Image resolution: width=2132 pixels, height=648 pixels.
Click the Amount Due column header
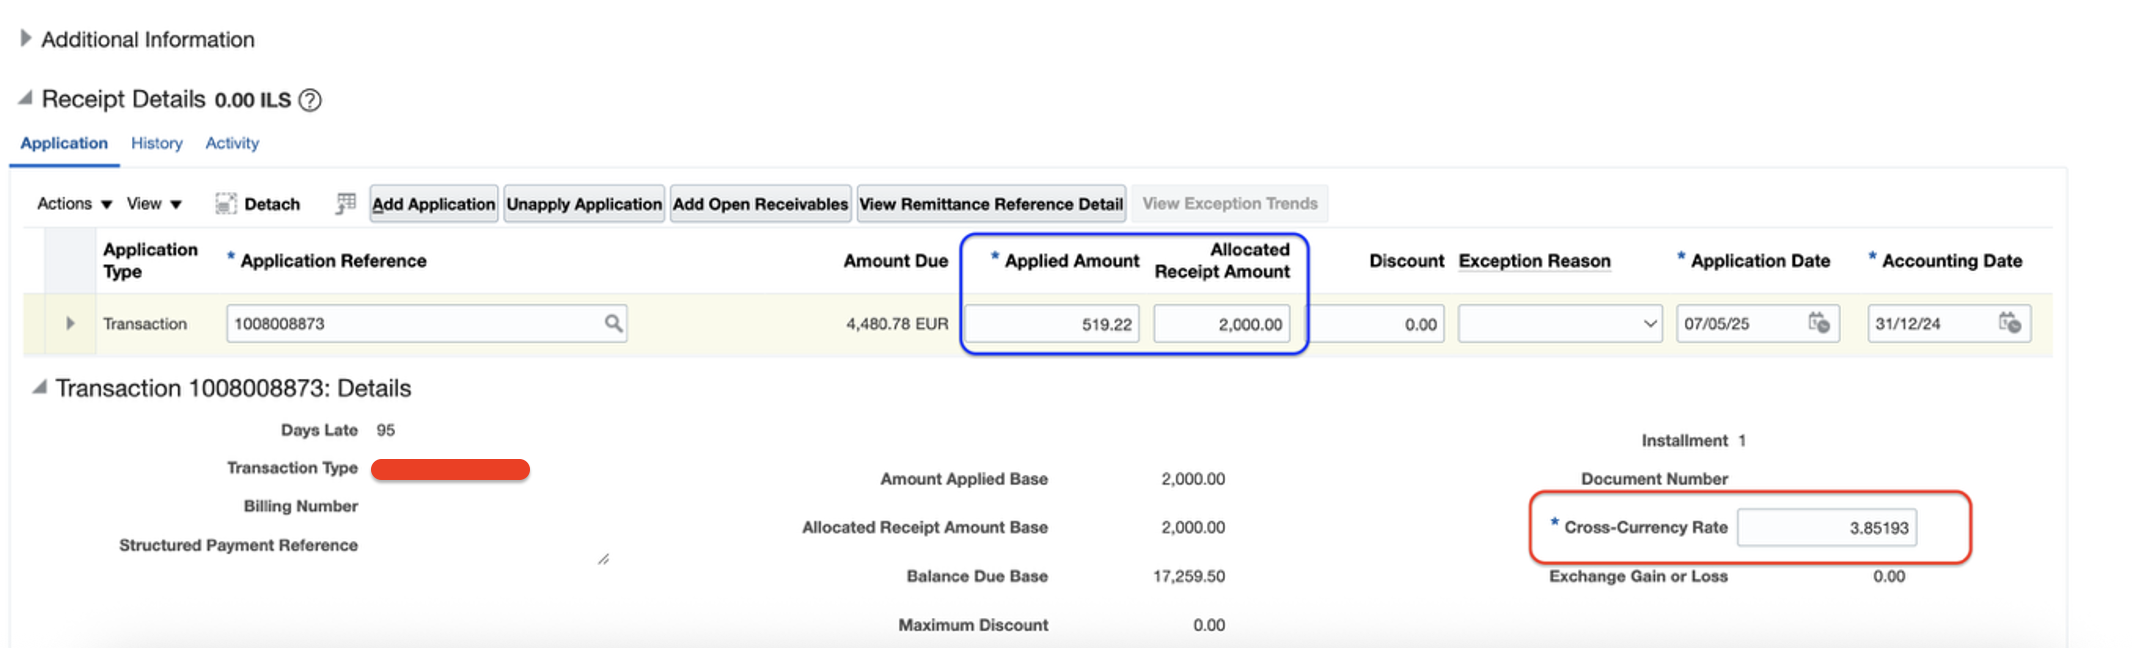[896, 261]
